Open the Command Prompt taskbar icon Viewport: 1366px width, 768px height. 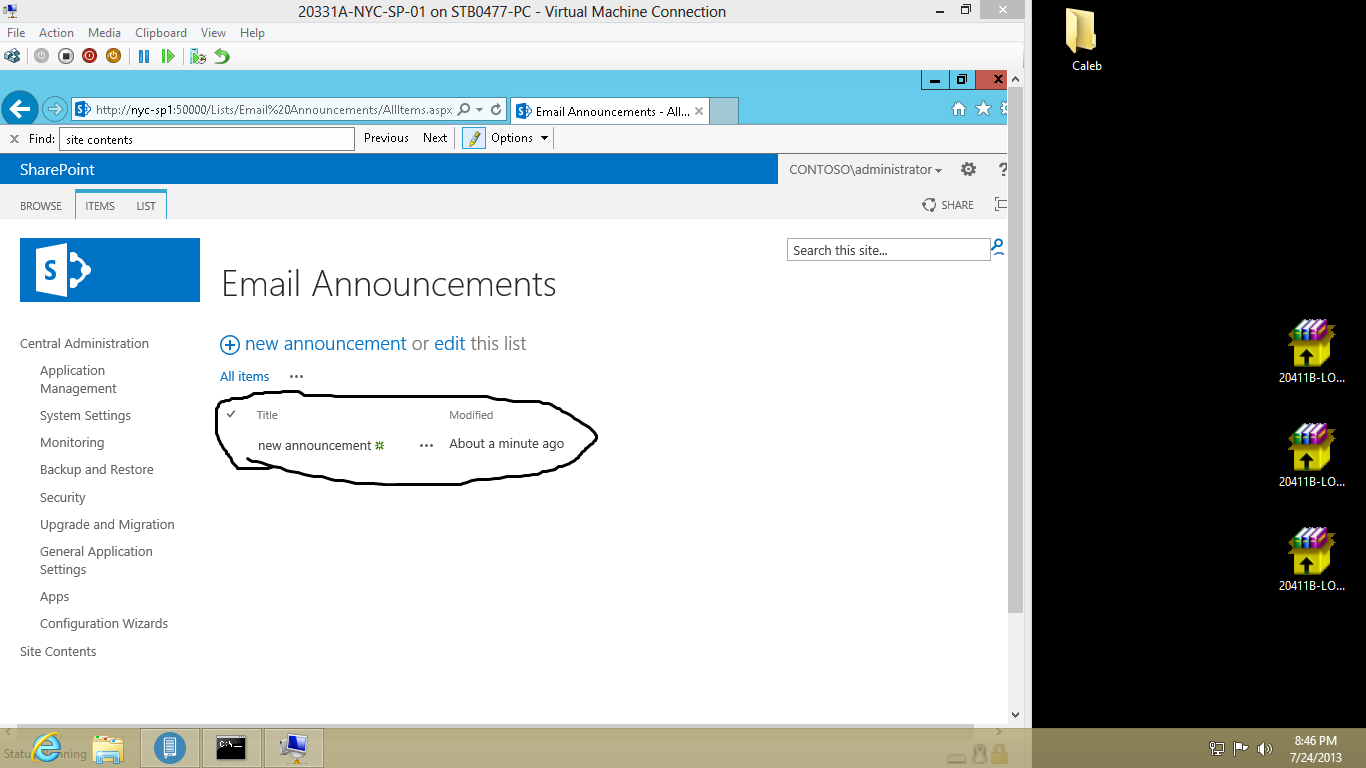click(x=232, y=747)
